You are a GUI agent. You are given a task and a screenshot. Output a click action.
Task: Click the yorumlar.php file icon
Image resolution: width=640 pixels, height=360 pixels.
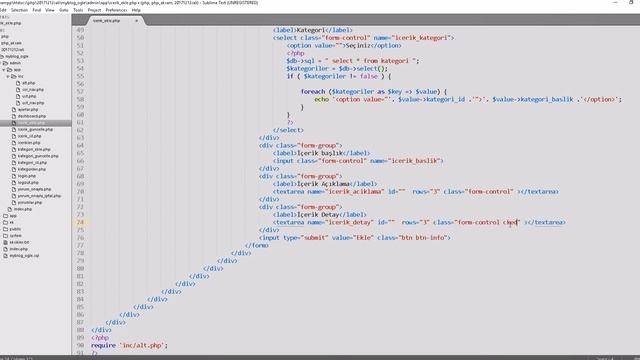[14, 202]
